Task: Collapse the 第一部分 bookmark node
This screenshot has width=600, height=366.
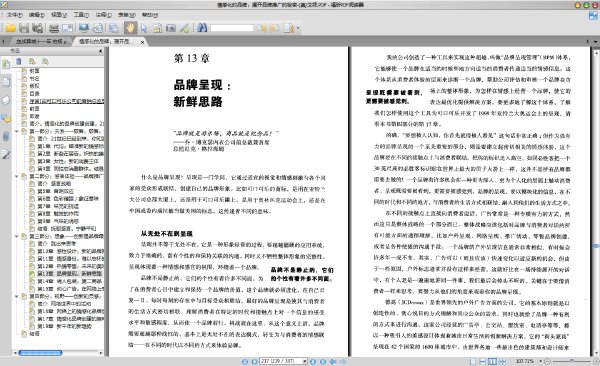Action: click(x=16, y=131)
